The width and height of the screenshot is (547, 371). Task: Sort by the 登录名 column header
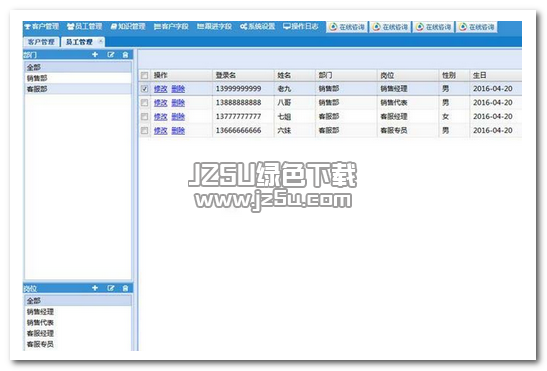[x=243, y=75]
